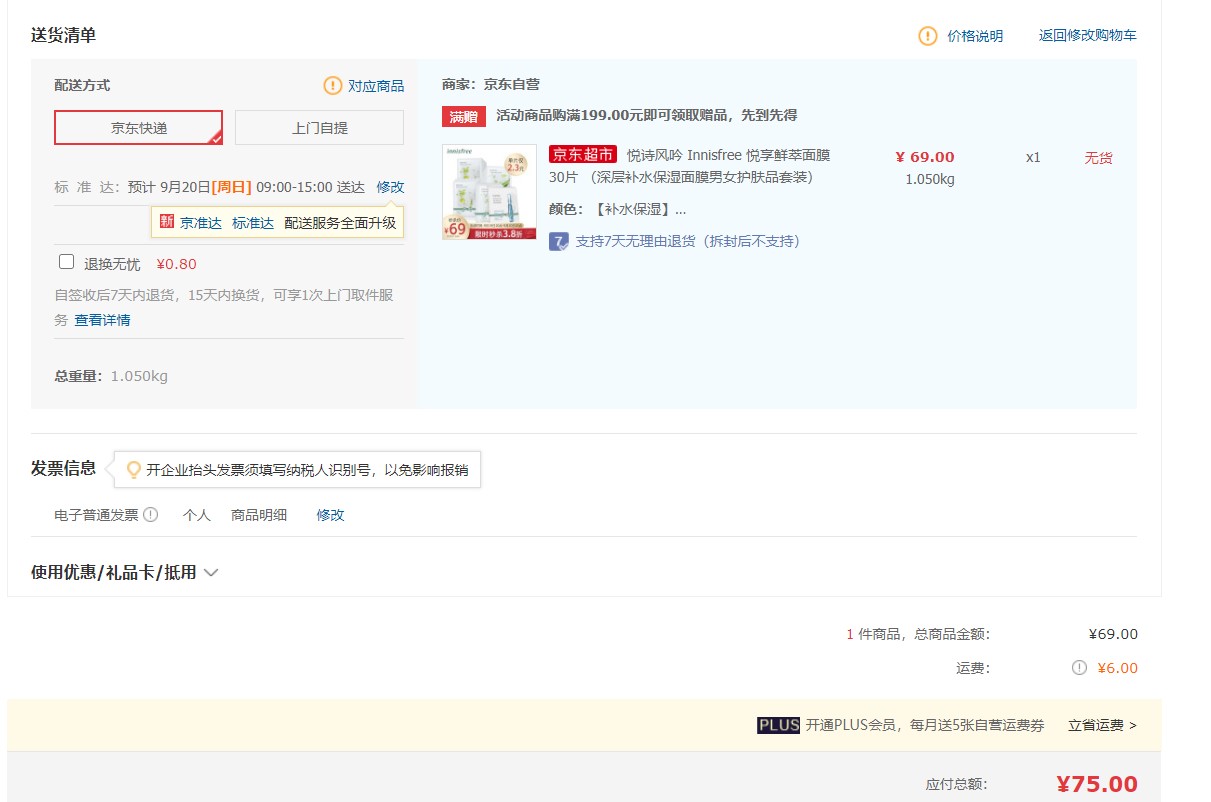Viewport: 1211px width, 802px height.
Task: Click the 商品明细 invoice content text
Action: click(259, 515)
